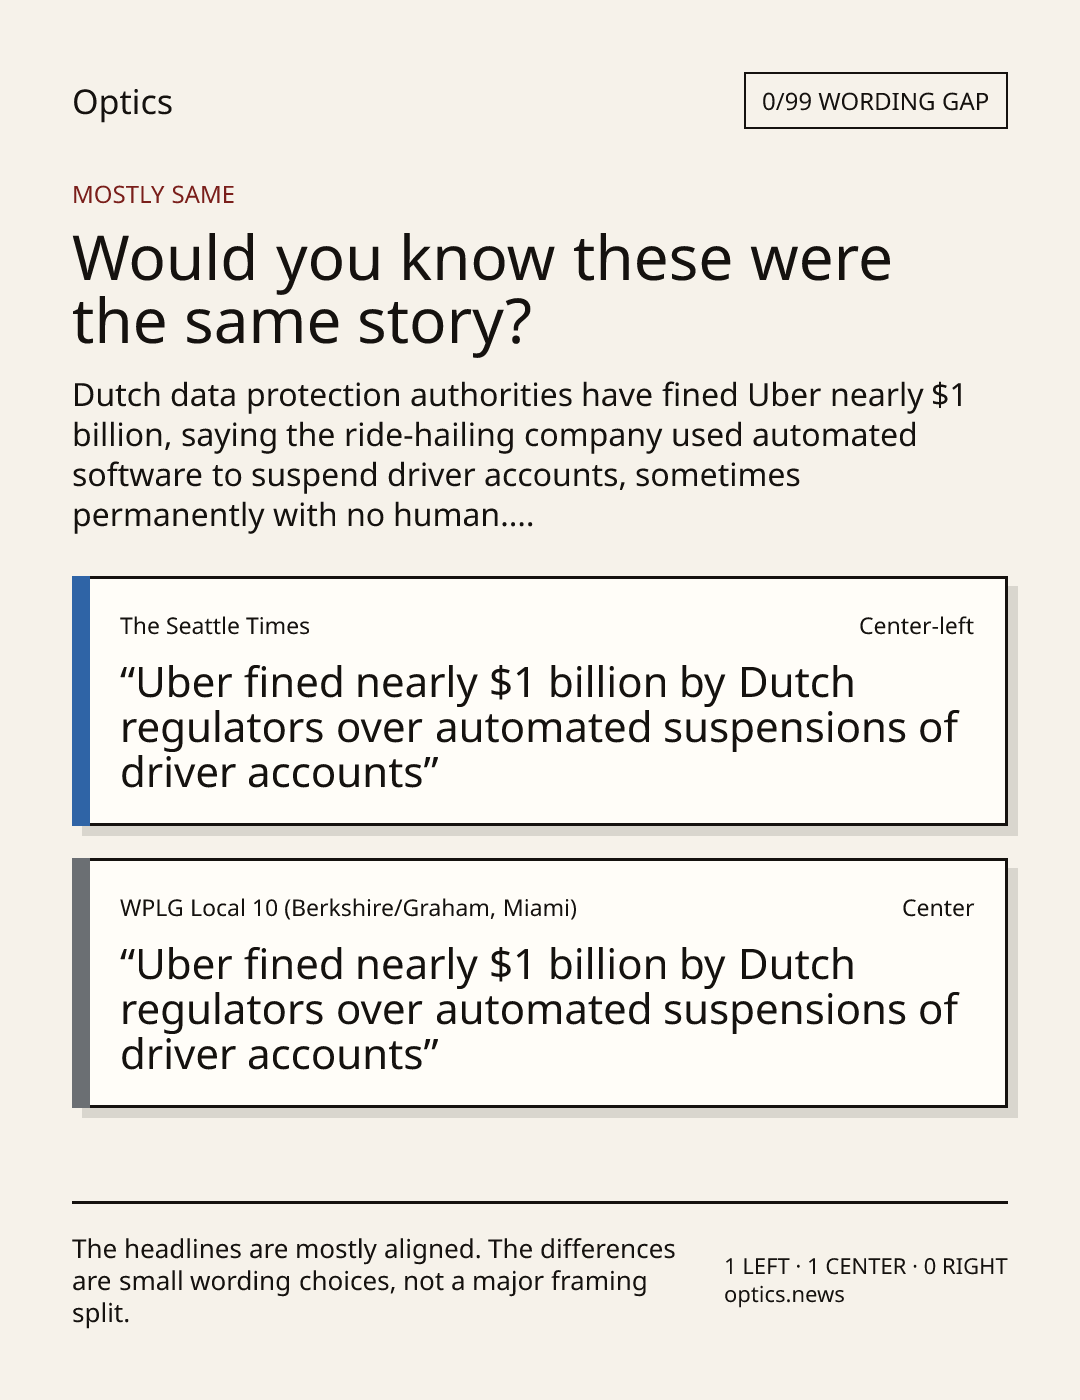Open WPLG Local 10 source name

(348, 908)
